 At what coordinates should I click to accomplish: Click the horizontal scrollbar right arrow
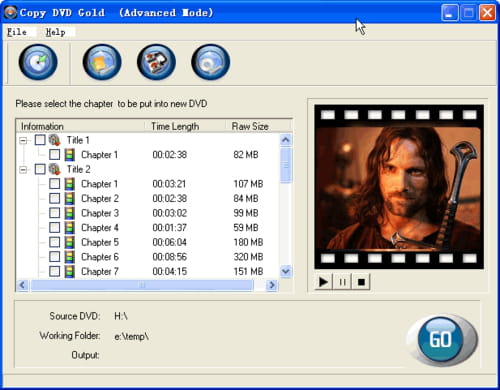(x=272, y=285)
